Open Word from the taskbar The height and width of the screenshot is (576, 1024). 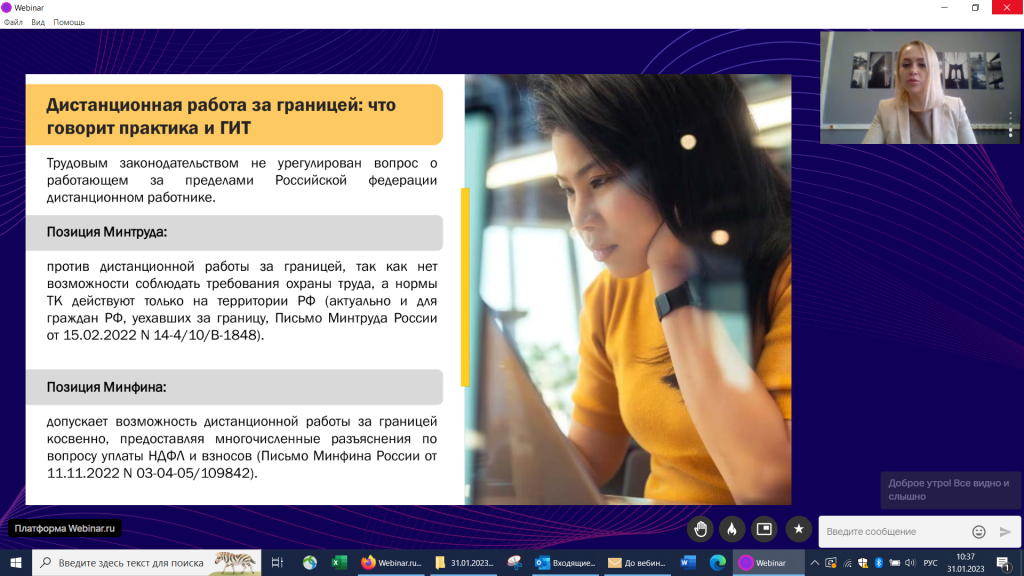coord(687,562)
